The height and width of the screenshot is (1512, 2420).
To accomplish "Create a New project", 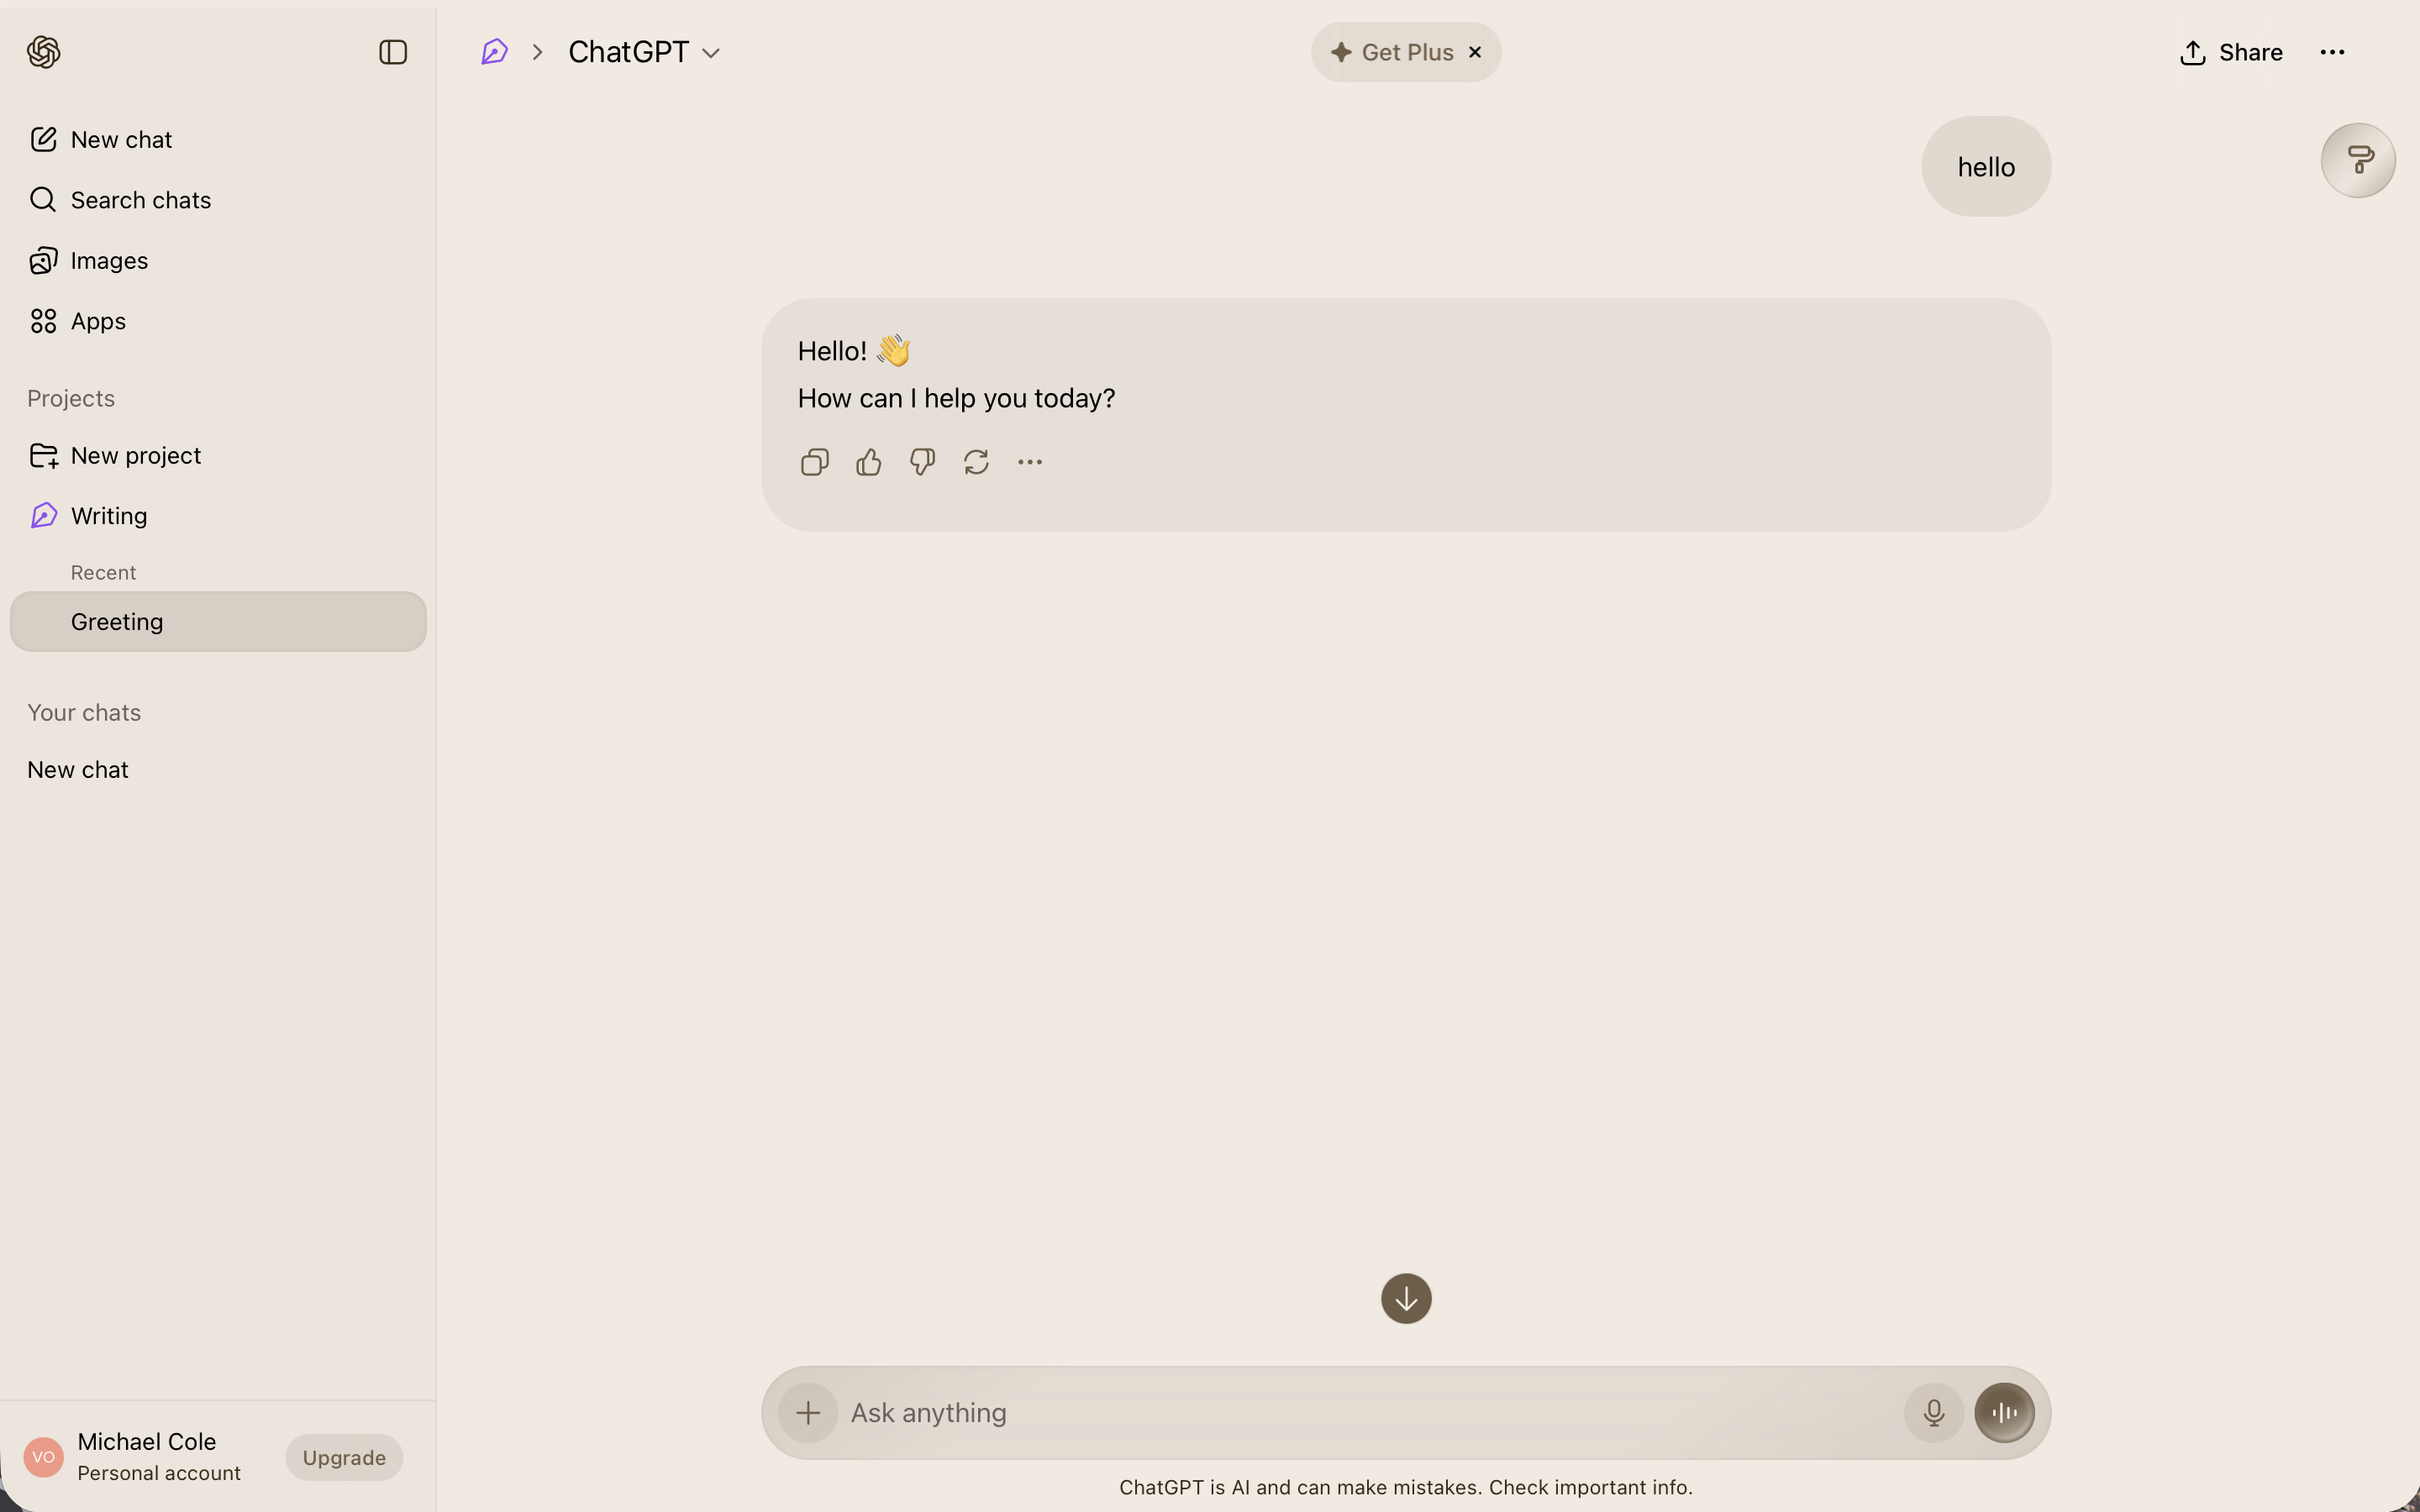I will [218, 455].
